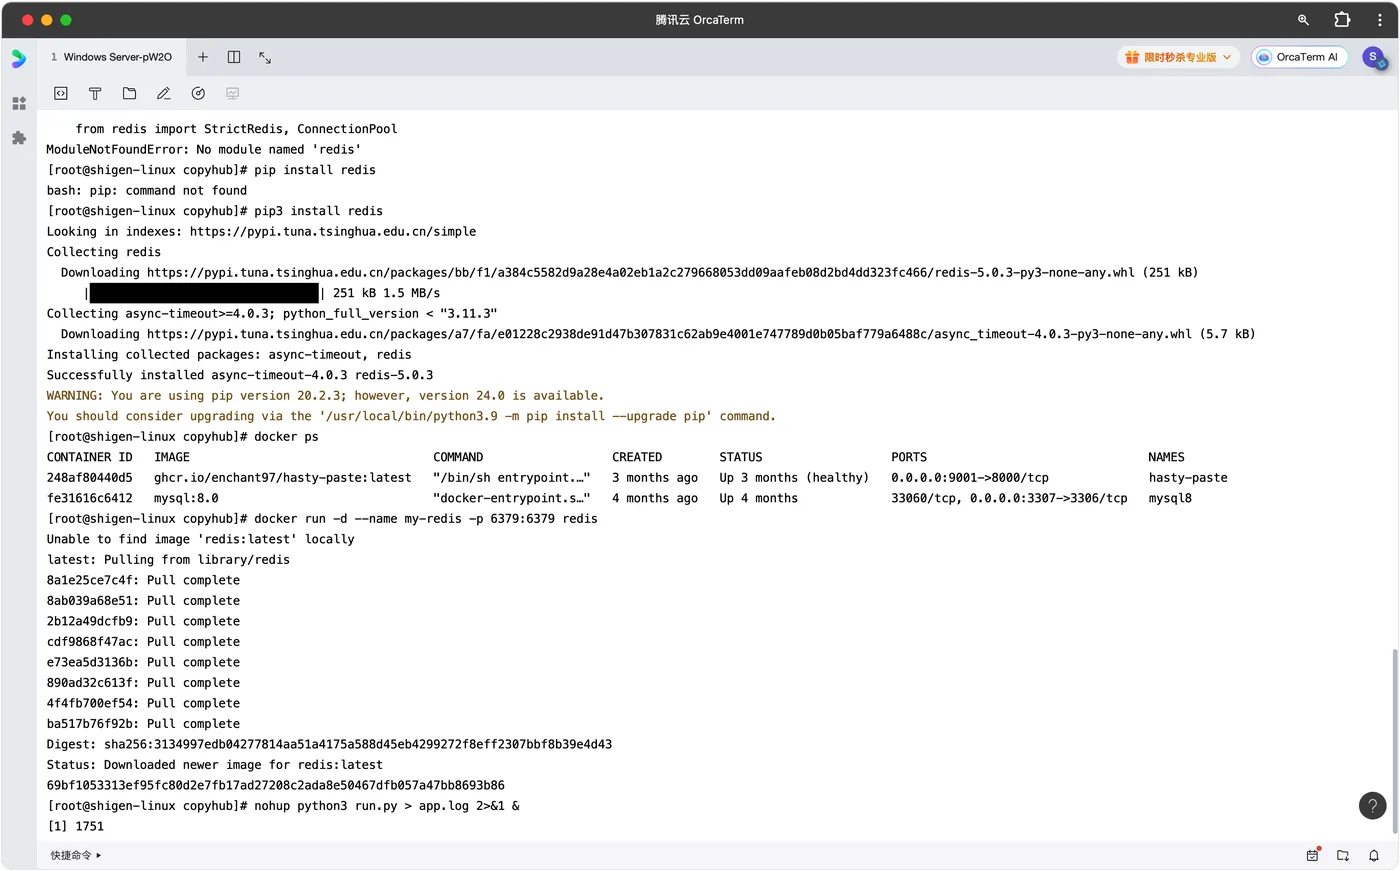Click the zoom magnifier in title bar
Image resolution: width=1400 pixels, height=871 pixels.
point(1303,19)
